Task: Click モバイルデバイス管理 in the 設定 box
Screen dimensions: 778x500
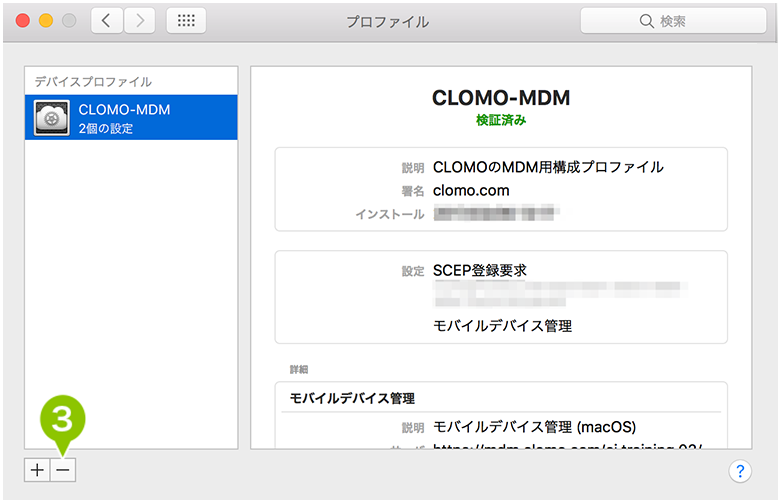Action: pyautogui.click(x=502, y=326)
